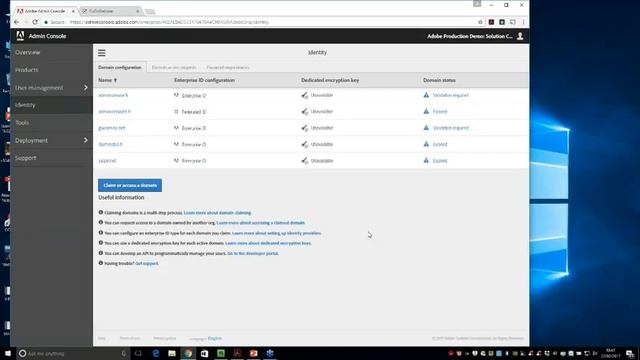The height and width of the screenshot is (360, 640).
Task: Click info icon beside 'Claiming domains' note
Action: coord(101,212)
